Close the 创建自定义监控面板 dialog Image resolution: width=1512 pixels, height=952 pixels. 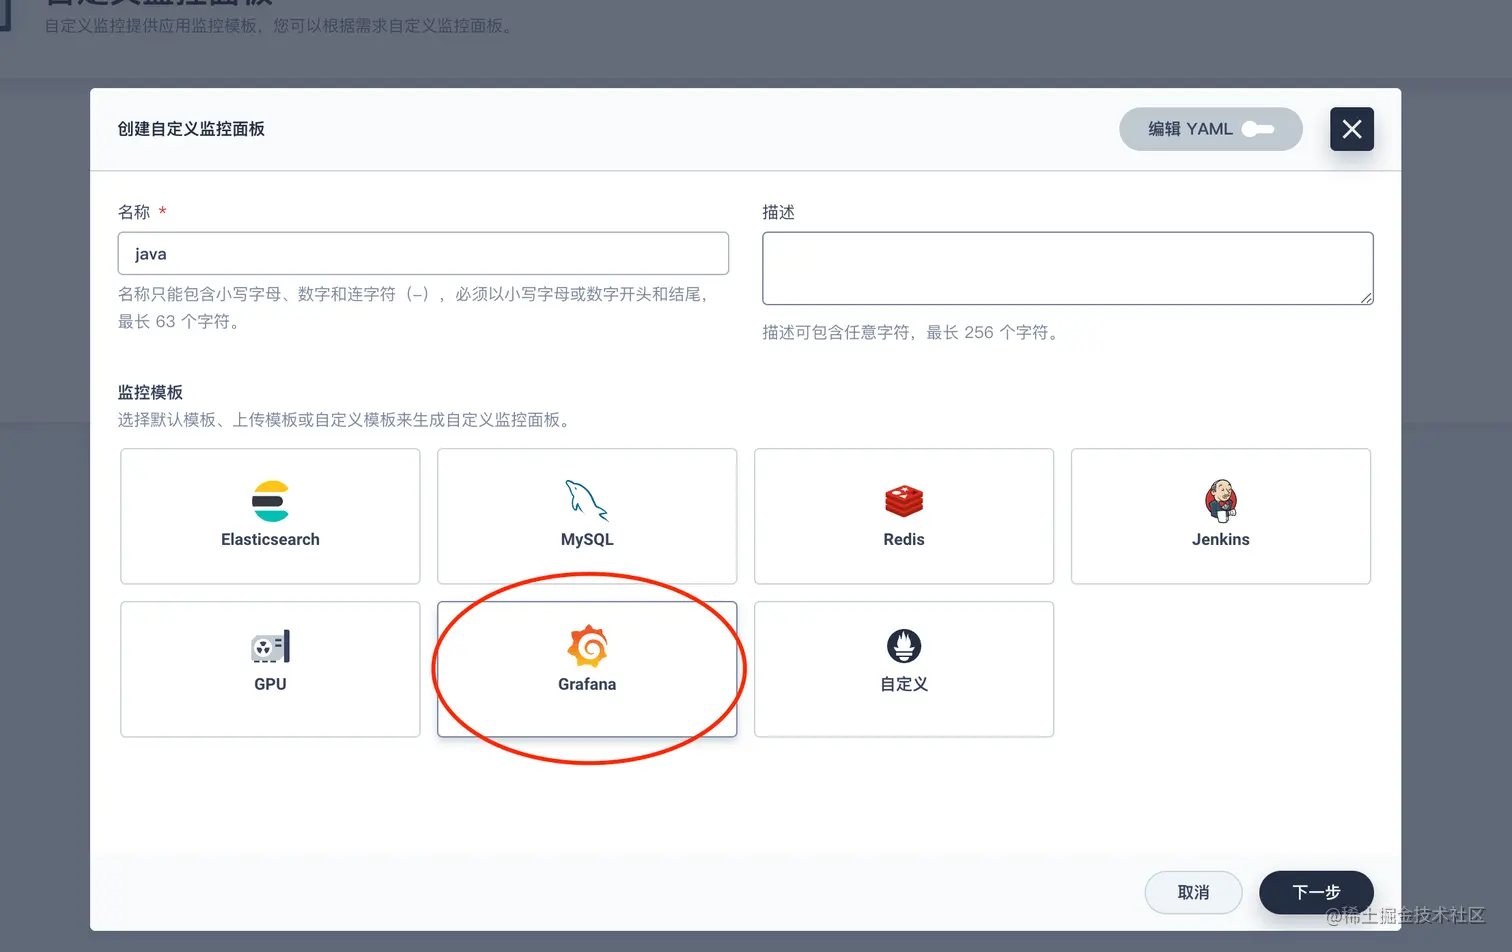1352,129
